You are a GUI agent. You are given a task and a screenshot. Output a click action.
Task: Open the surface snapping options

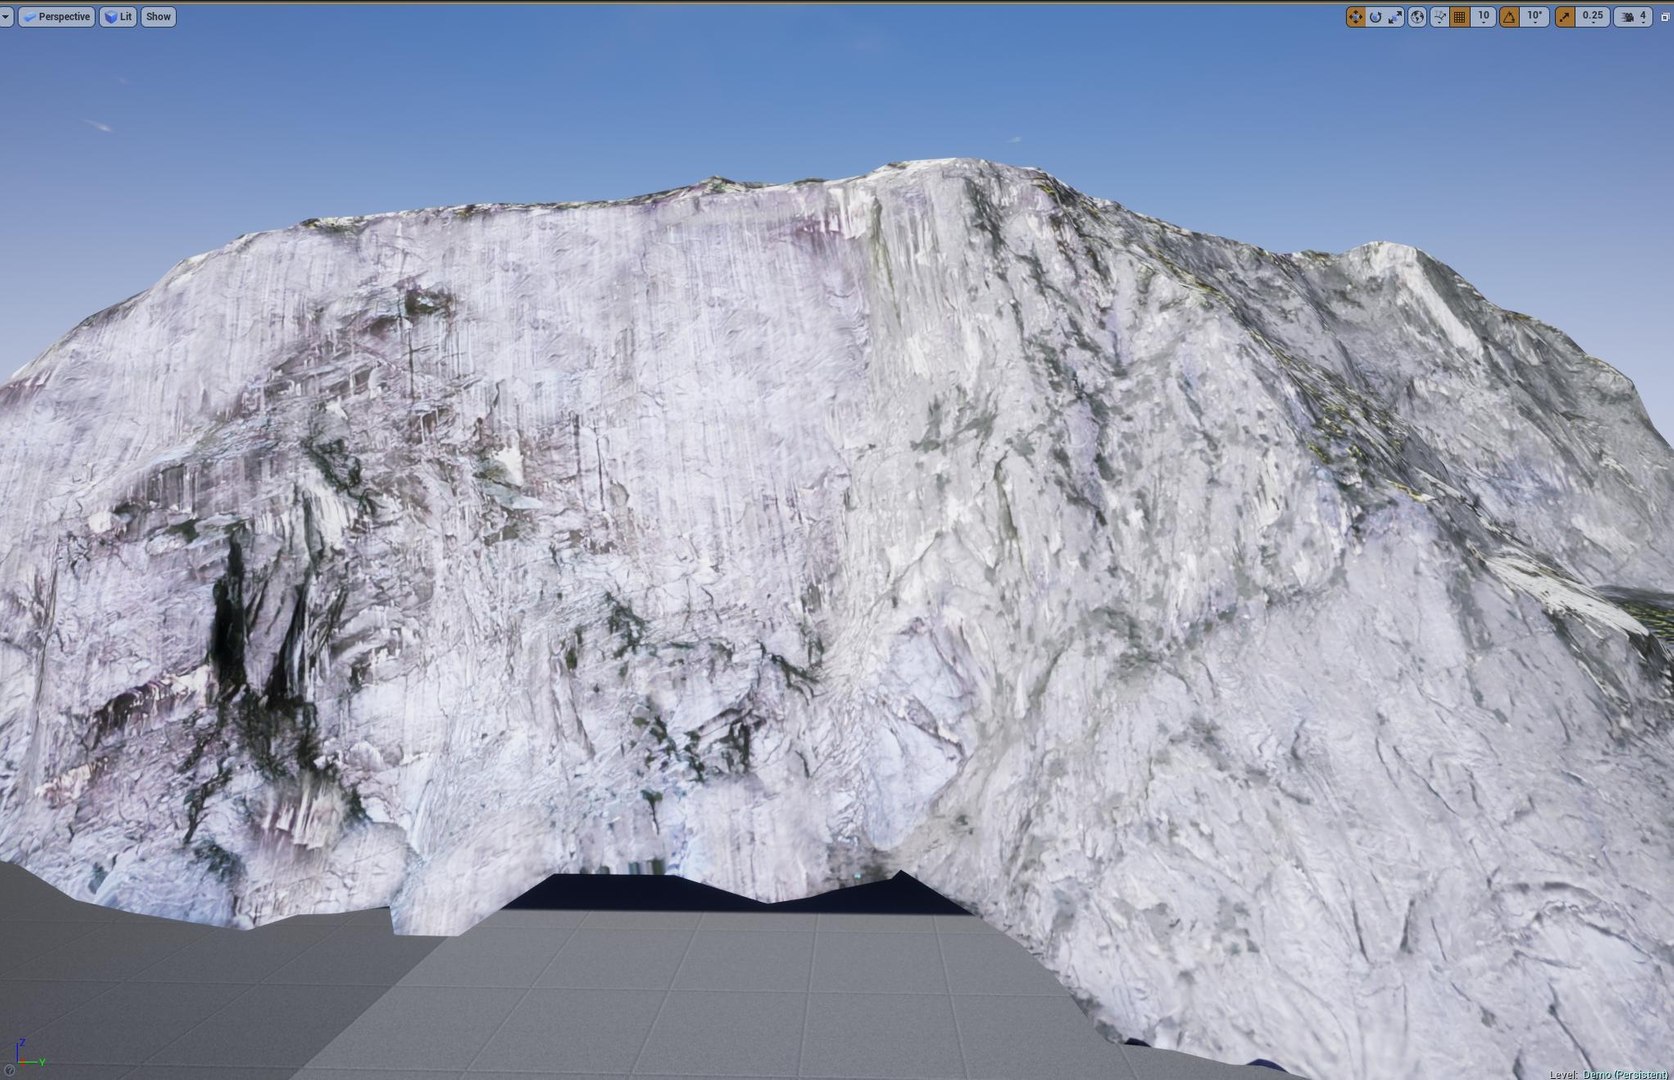1439,16
